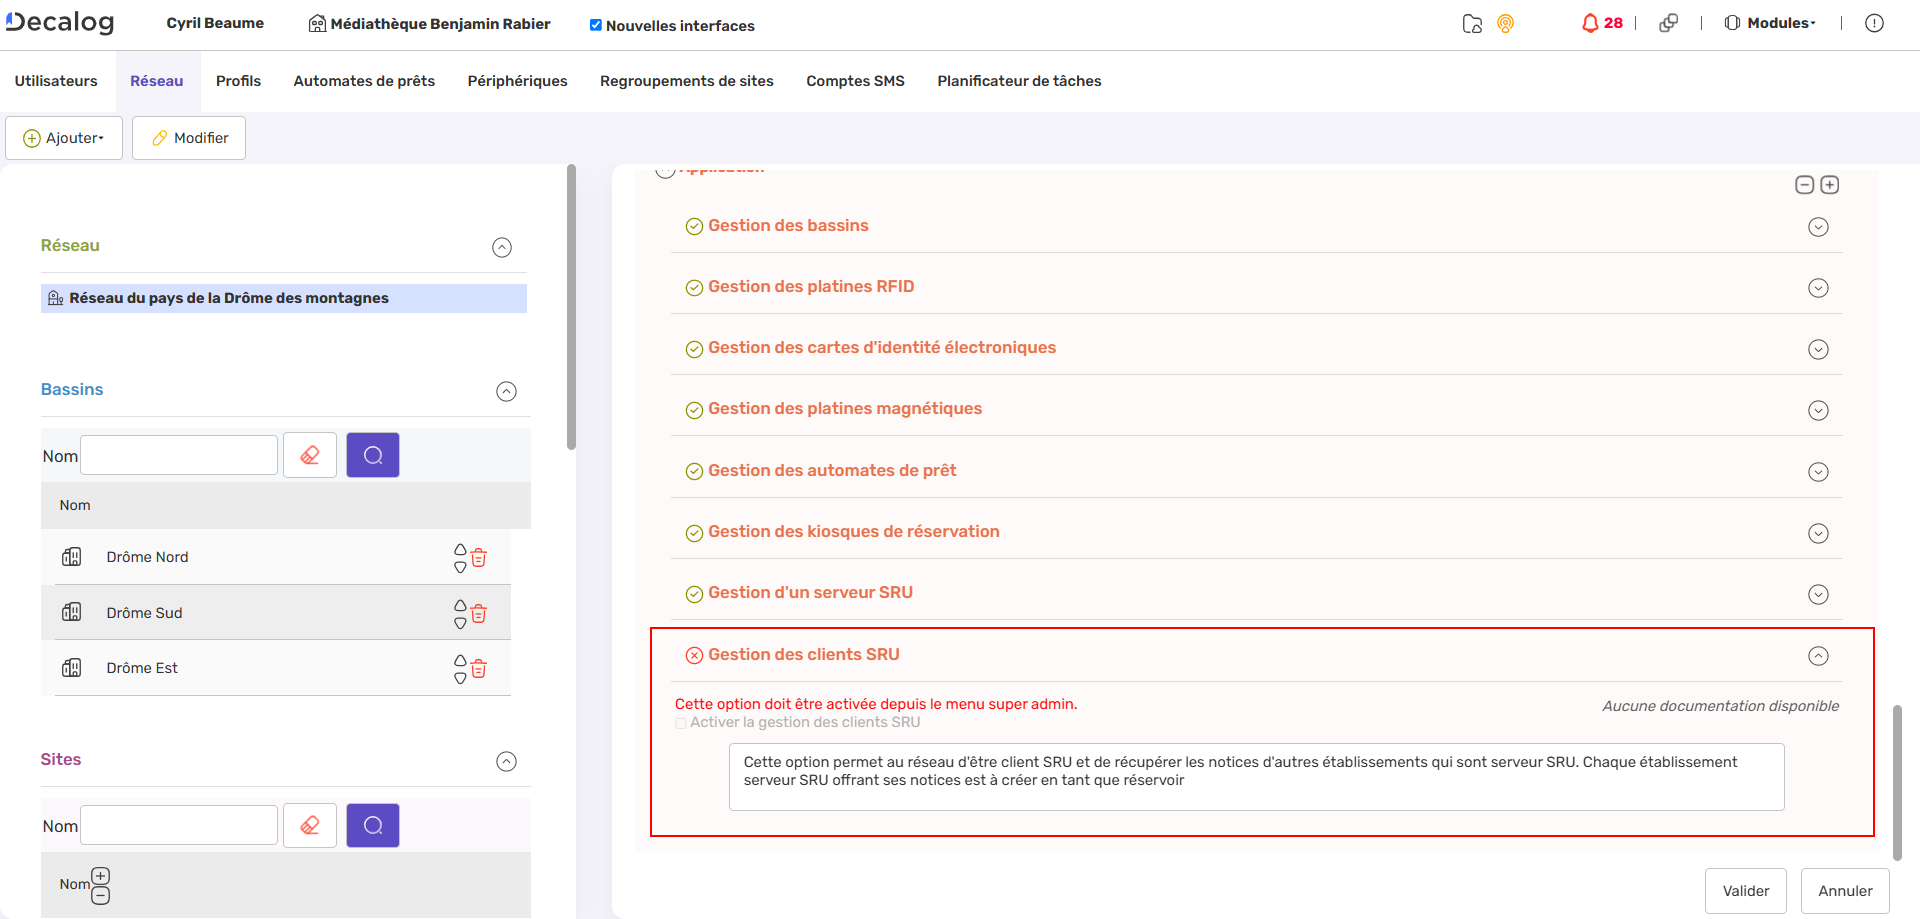
Task: Open the Comptes SMS tab
Action: point(854,80)
